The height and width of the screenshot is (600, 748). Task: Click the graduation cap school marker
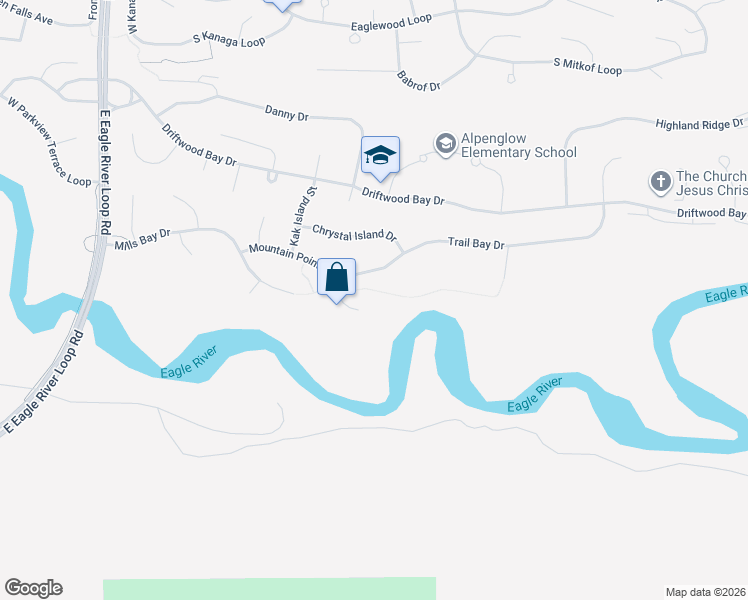tap(380, 156)
